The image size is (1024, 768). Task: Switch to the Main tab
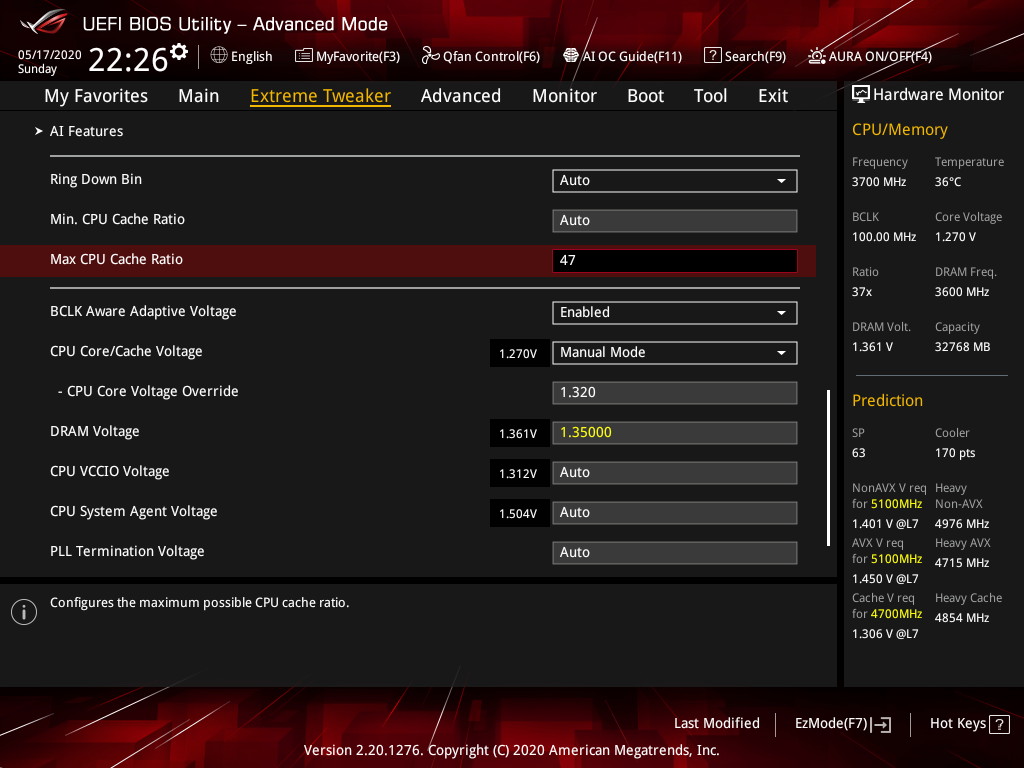[x=199, y=96]
